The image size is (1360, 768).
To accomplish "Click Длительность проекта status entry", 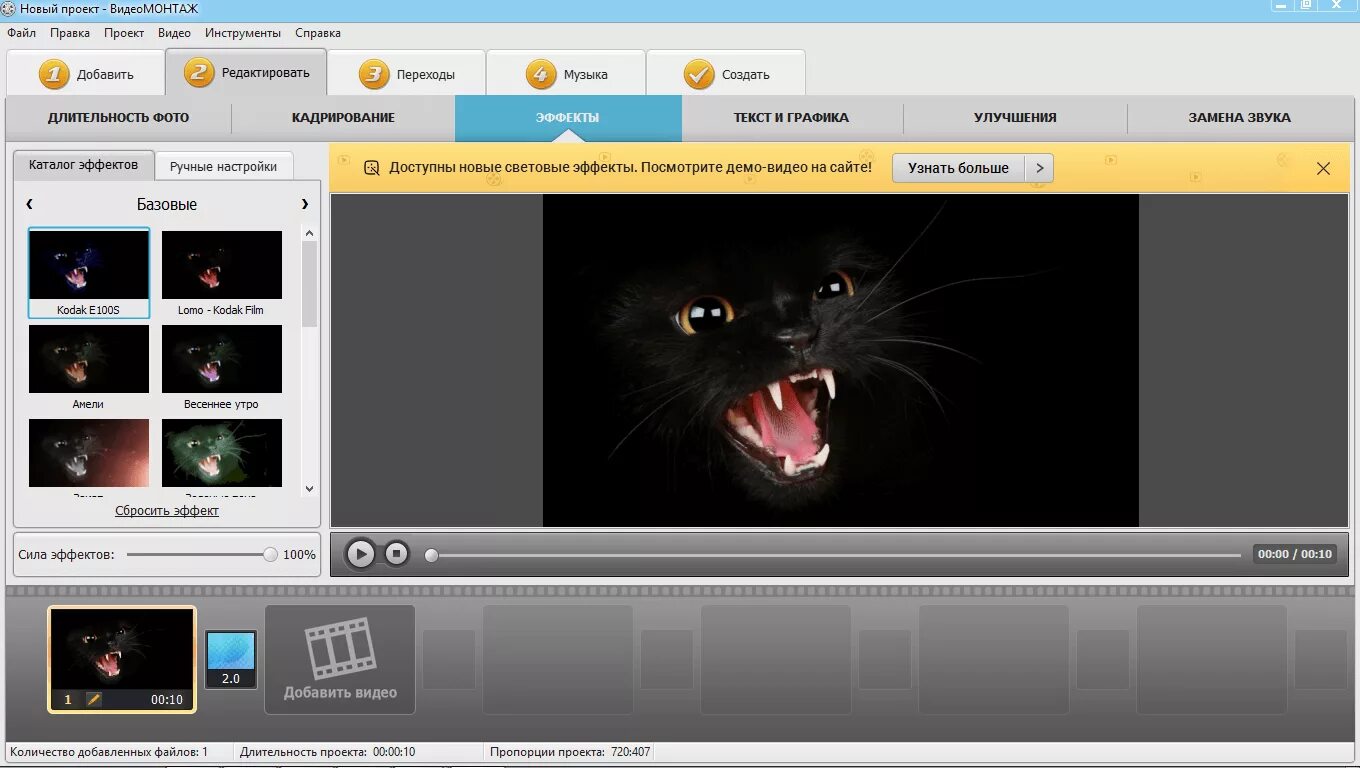I will 327,752.
